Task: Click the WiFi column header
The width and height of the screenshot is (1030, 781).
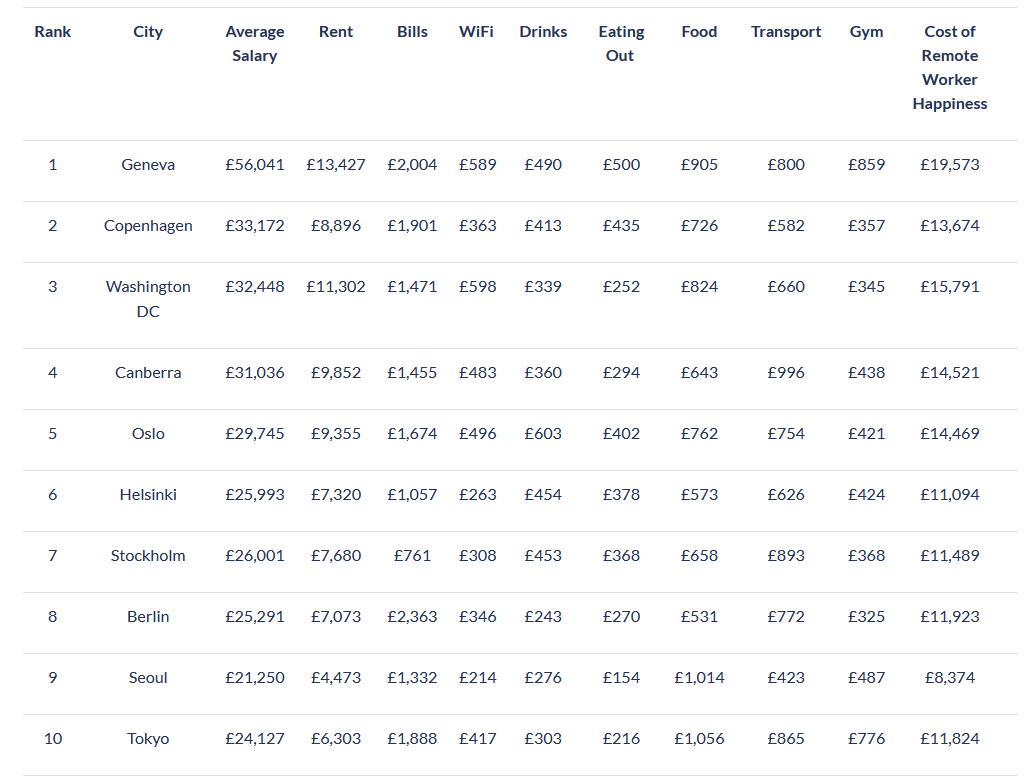Action: pyautogui.click(x=476, y=32)
